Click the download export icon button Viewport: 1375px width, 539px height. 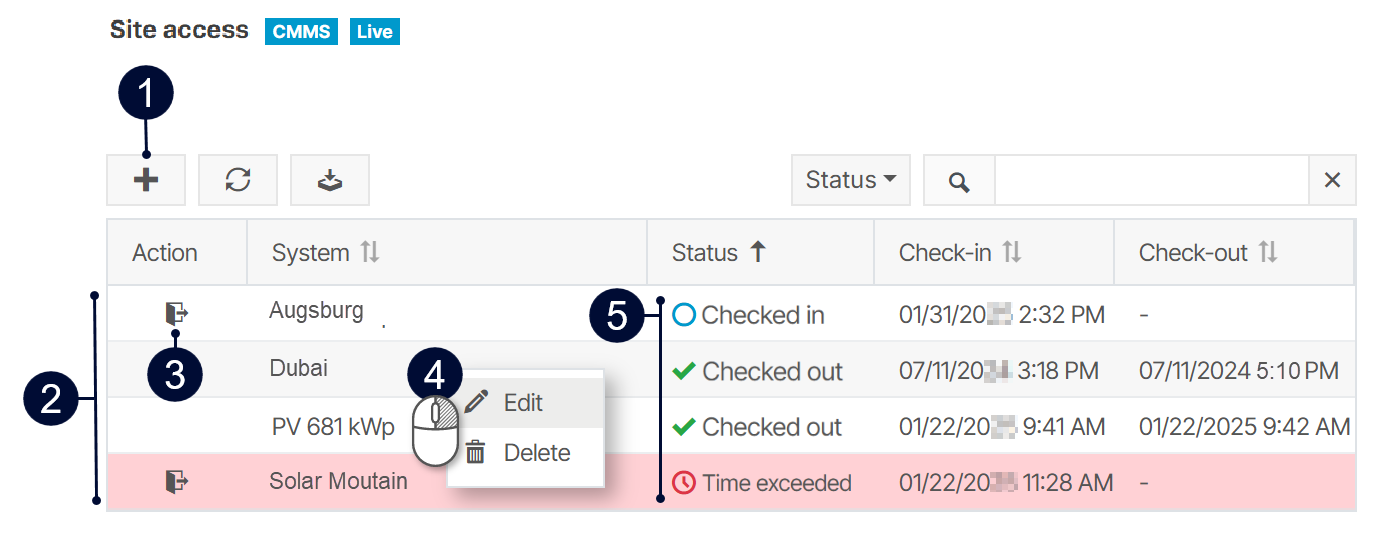coord(330,180)
